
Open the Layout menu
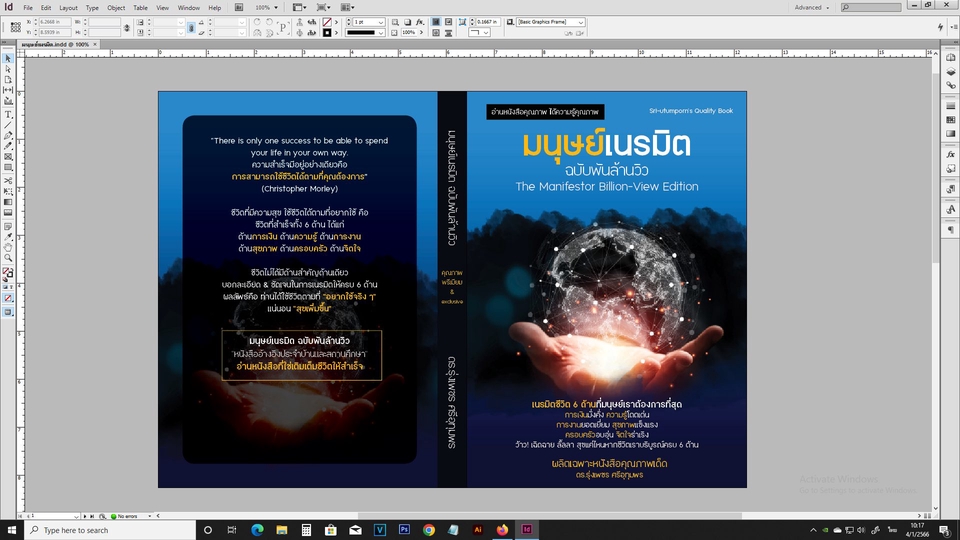point(68,8)
